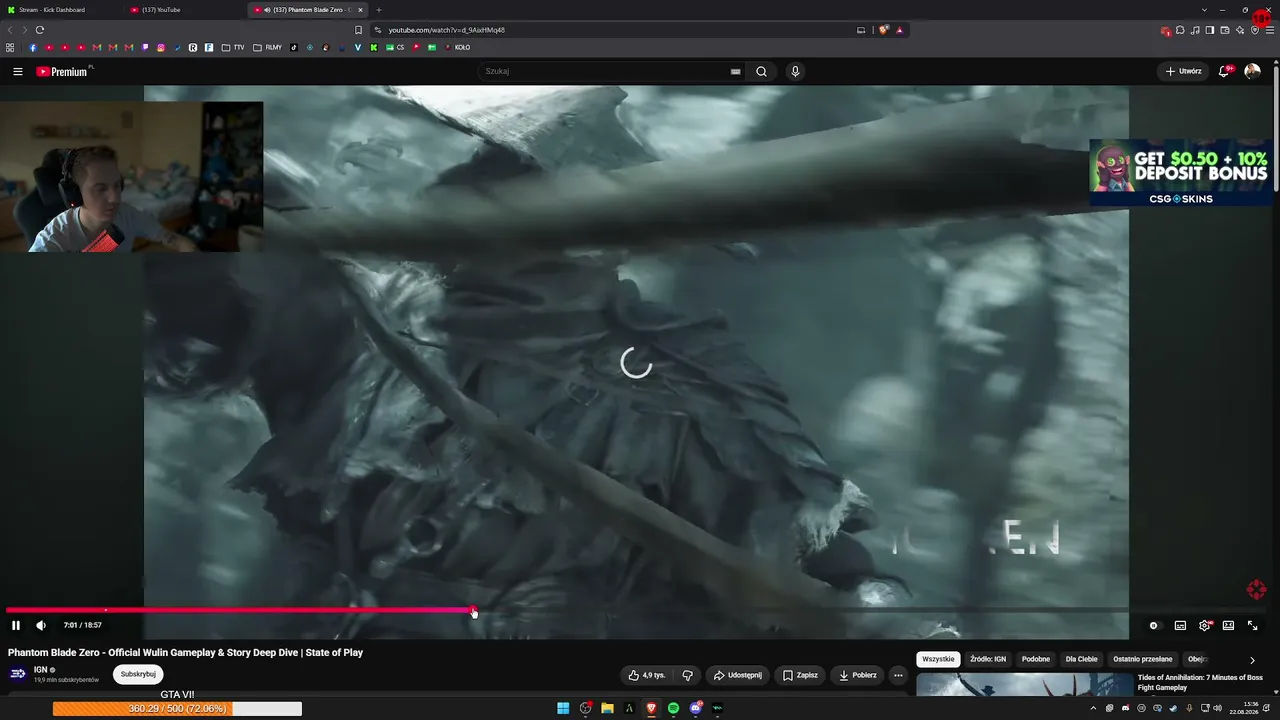Viewport: 1280px width, 720px height.
Task: Click the Udostępnij share button
Action: pyautogui.click(x=738, y=675)
